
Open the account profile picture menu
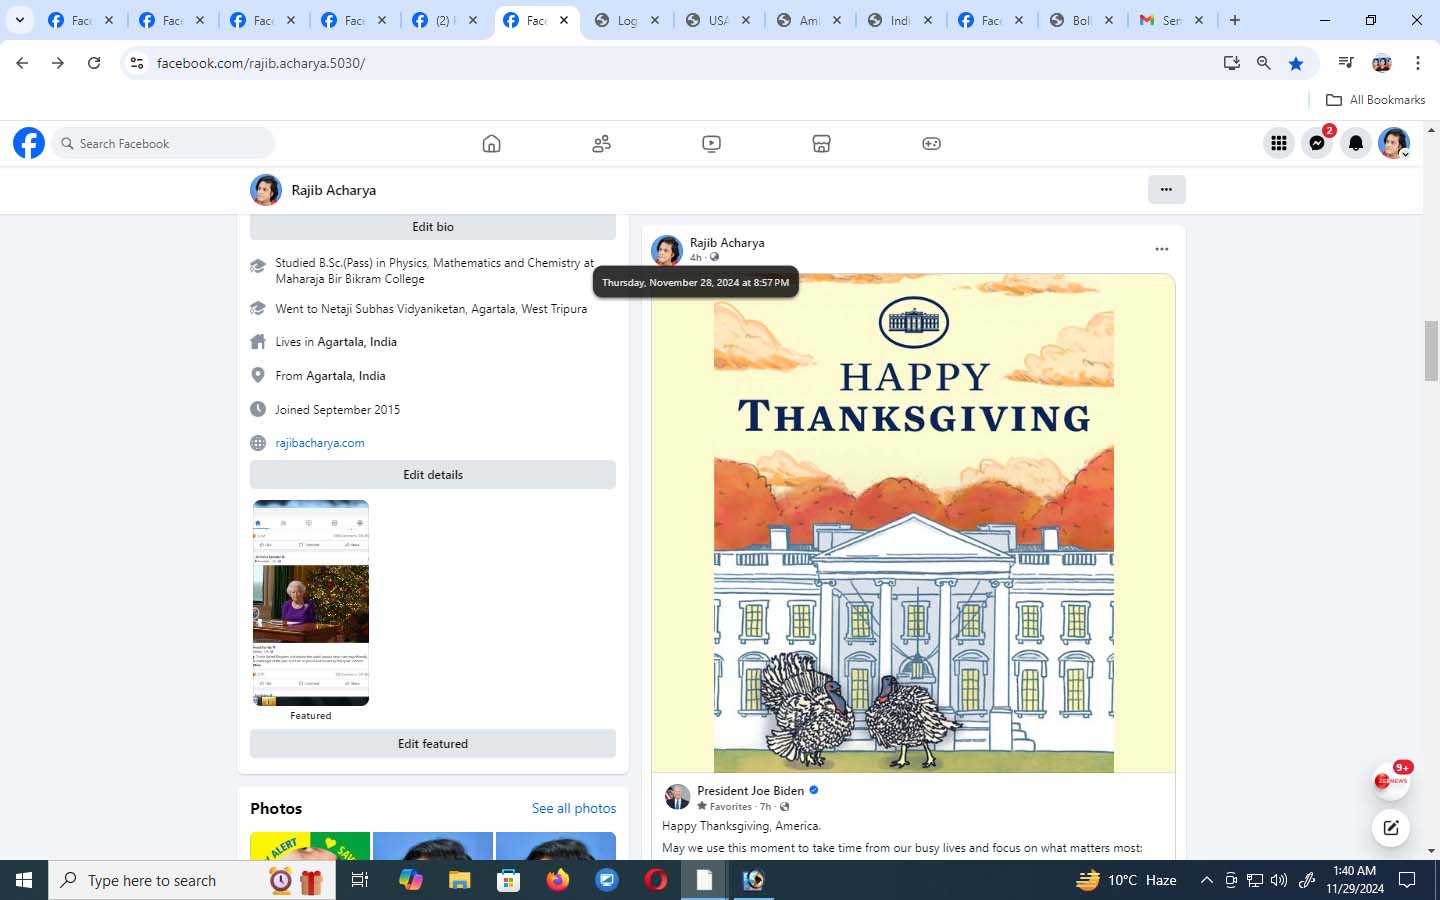coord(1394,143)
